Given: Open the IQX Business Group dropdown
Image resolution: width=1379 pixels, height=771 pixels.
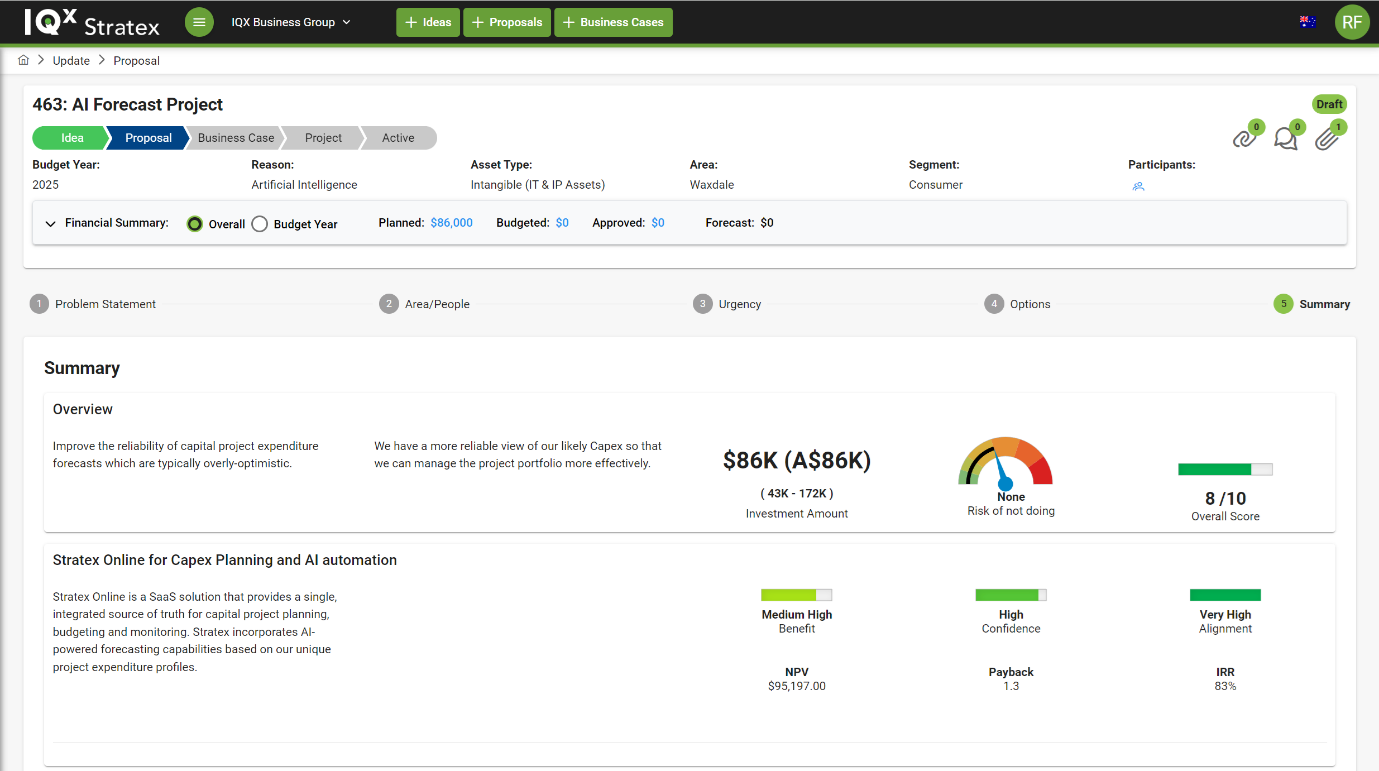Looking at the screenshot, I should click(x=291, y=22).
